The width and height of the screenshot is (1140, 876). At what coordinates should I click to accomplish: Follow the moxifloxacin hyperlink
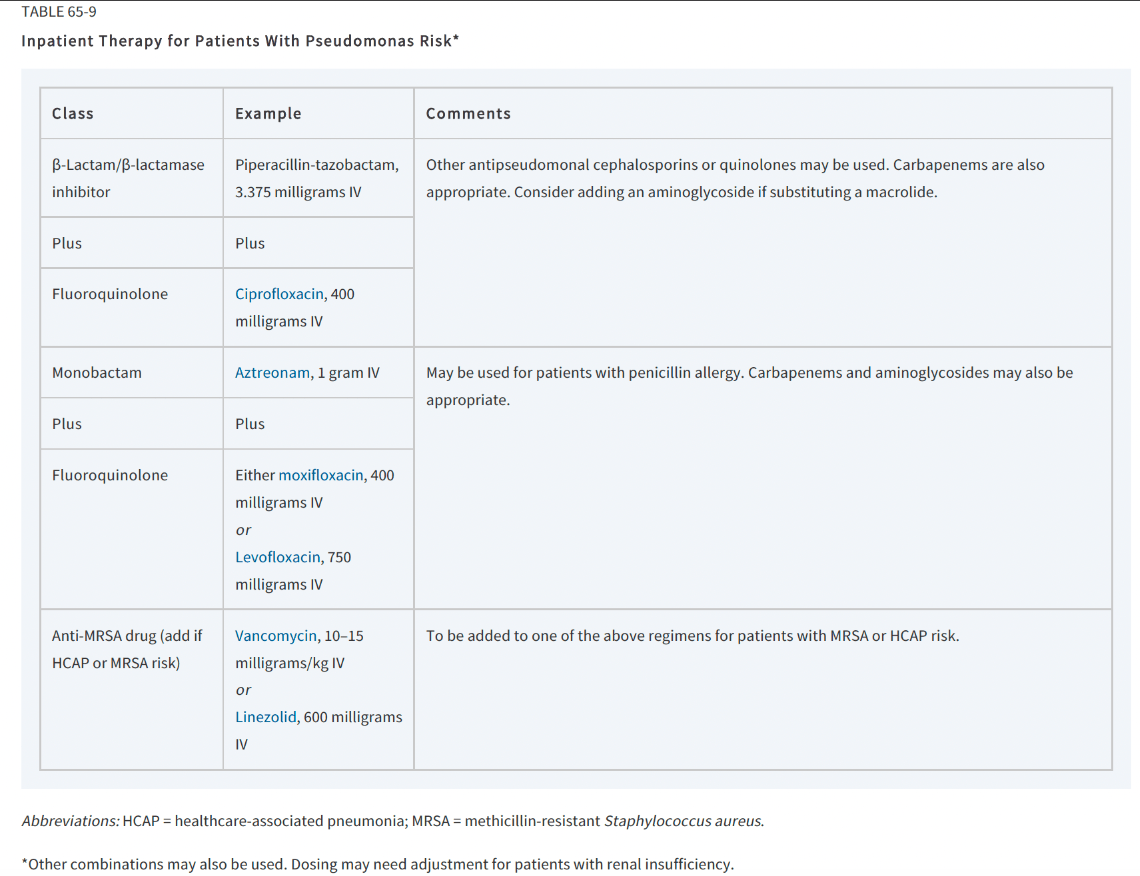321,475
